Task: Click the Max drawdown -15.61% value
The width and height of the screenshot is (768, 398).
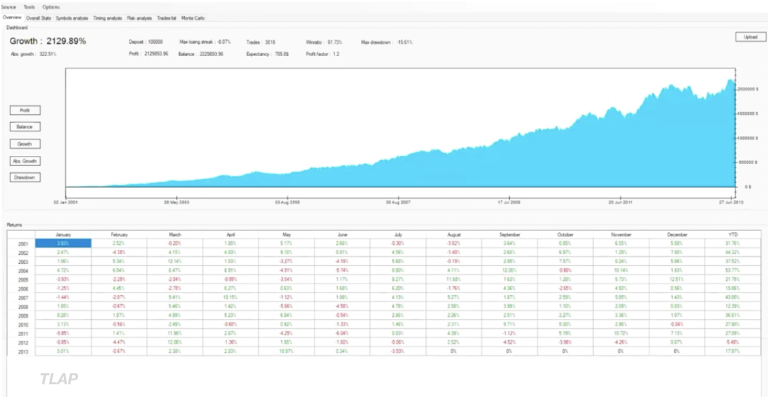Action: coord(386,42)
